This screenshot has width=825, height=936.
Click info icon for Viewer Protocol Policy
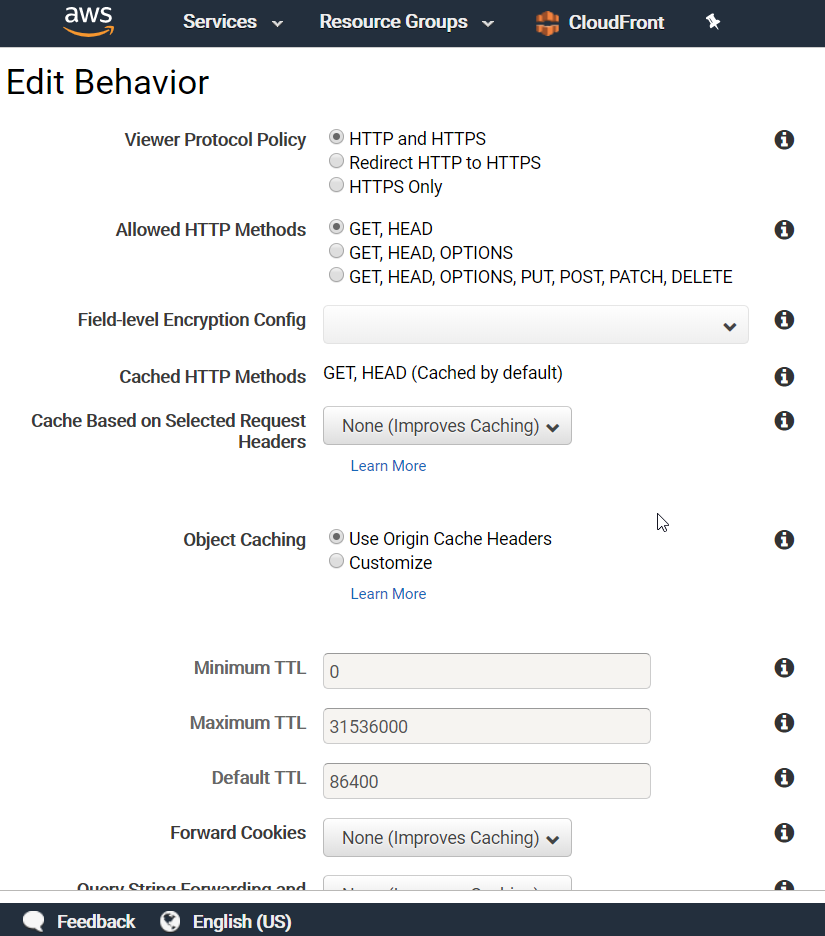[784, 140]
